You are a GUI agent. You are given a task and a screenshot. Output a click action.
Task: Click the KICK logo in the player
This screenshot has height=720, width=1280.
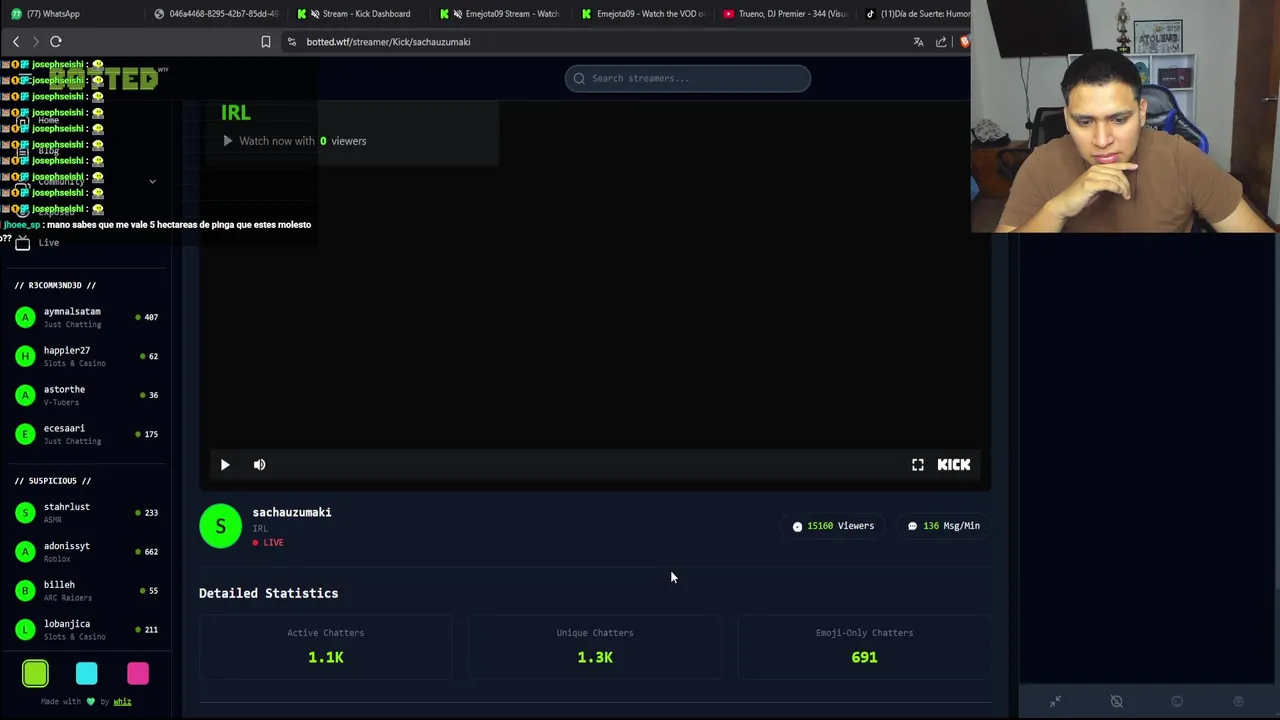point(954,464)
